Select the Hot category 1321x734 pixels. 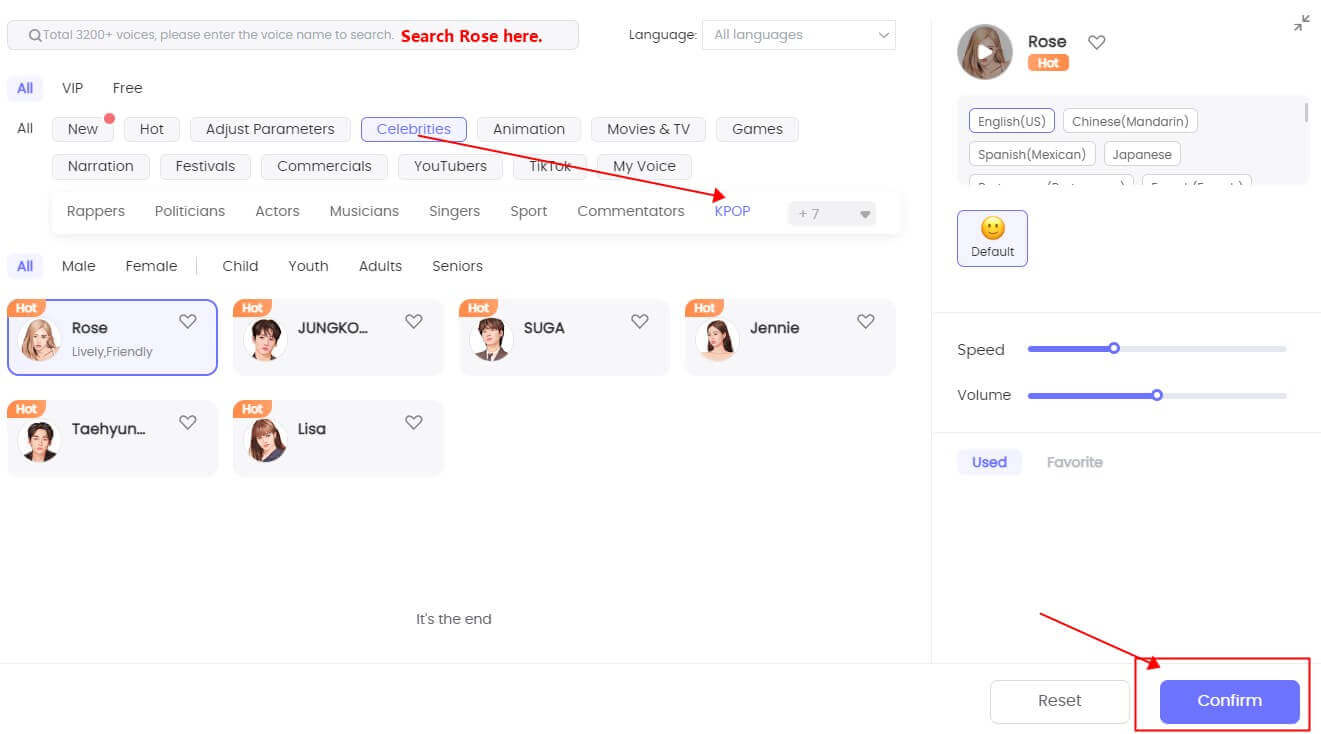tap(152, 129)
